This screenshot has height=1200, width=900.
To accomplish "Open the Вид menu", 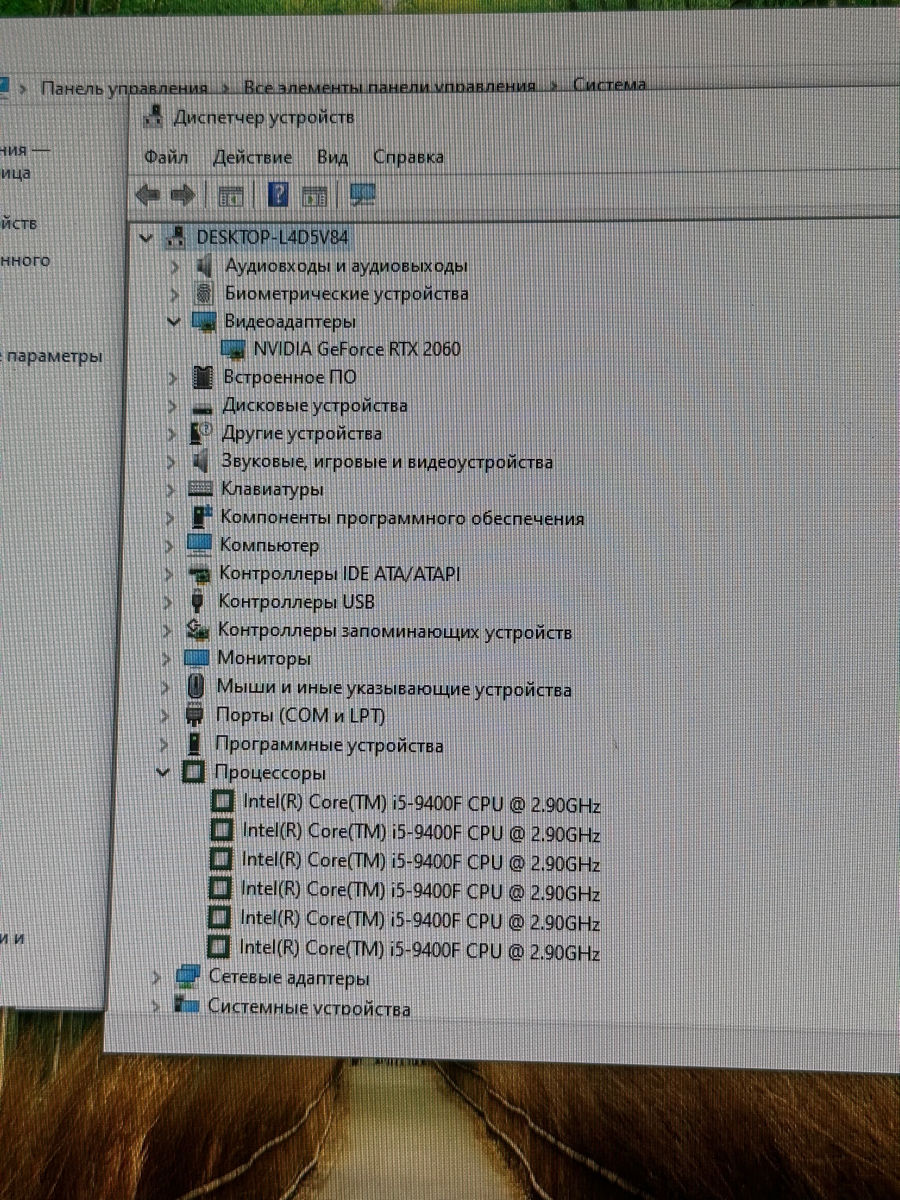I will pyautogui.click(x=332, y=157).
